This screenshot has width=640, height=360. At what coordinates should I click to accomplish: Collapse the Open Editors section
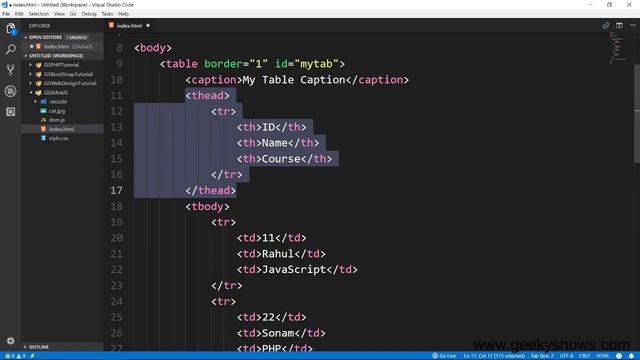[45, 37]
